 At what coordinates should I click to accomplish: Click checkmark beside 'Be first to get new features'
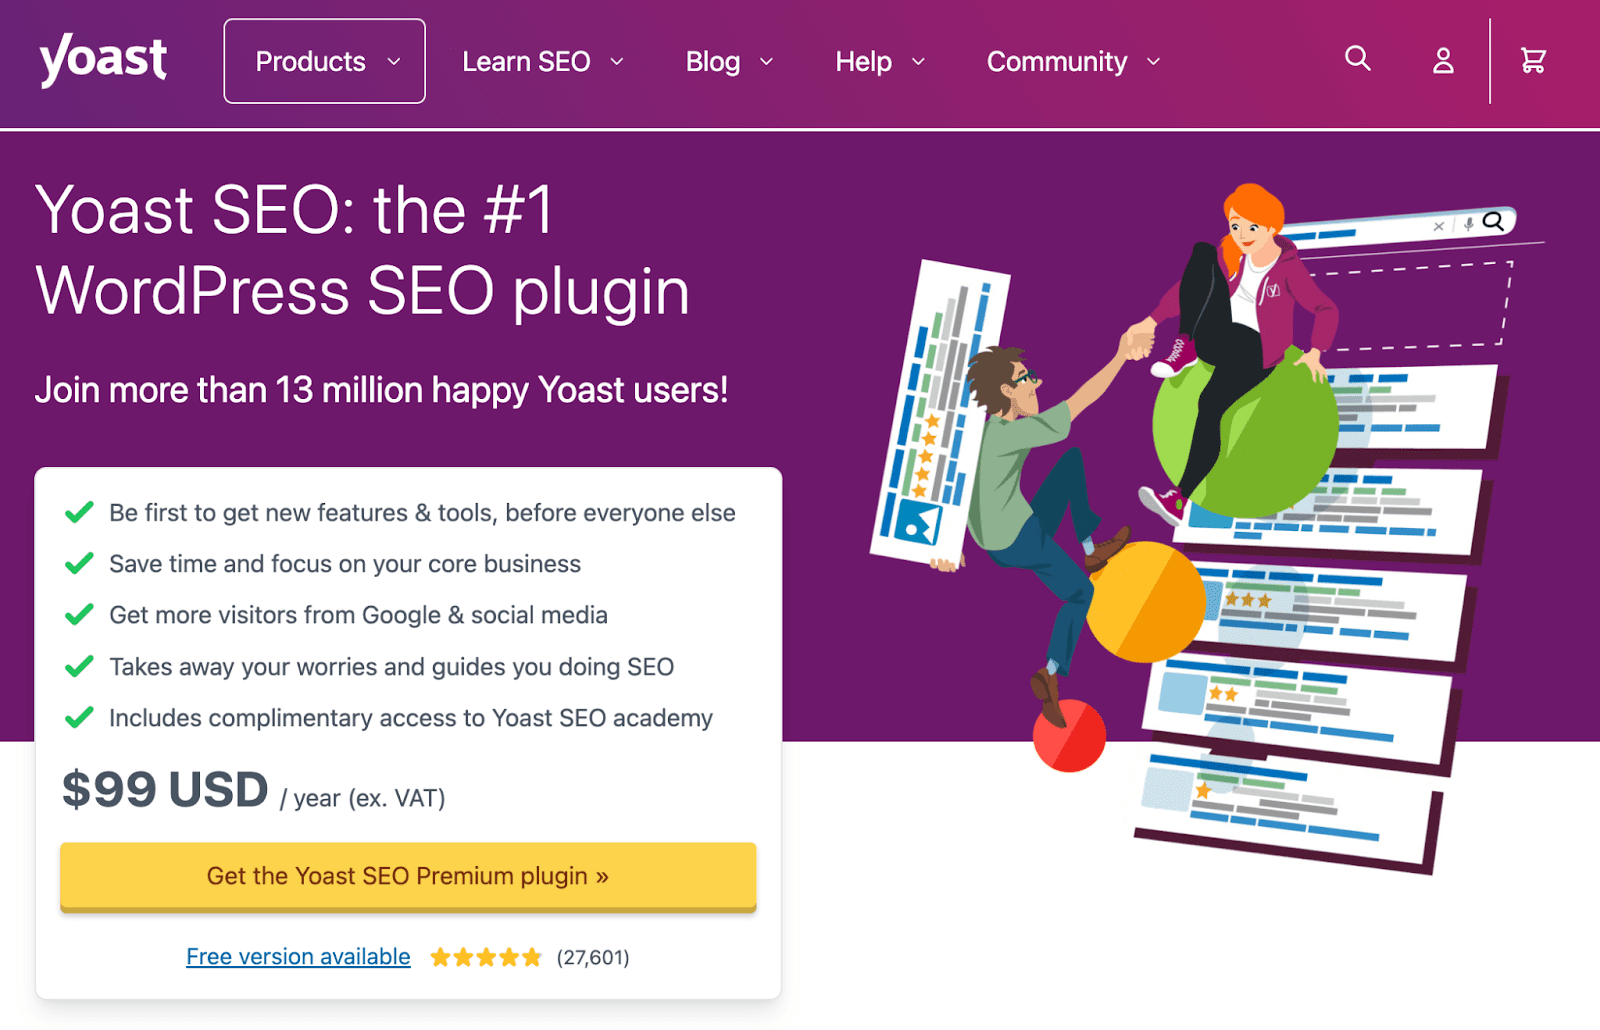(x=79, y=513)
